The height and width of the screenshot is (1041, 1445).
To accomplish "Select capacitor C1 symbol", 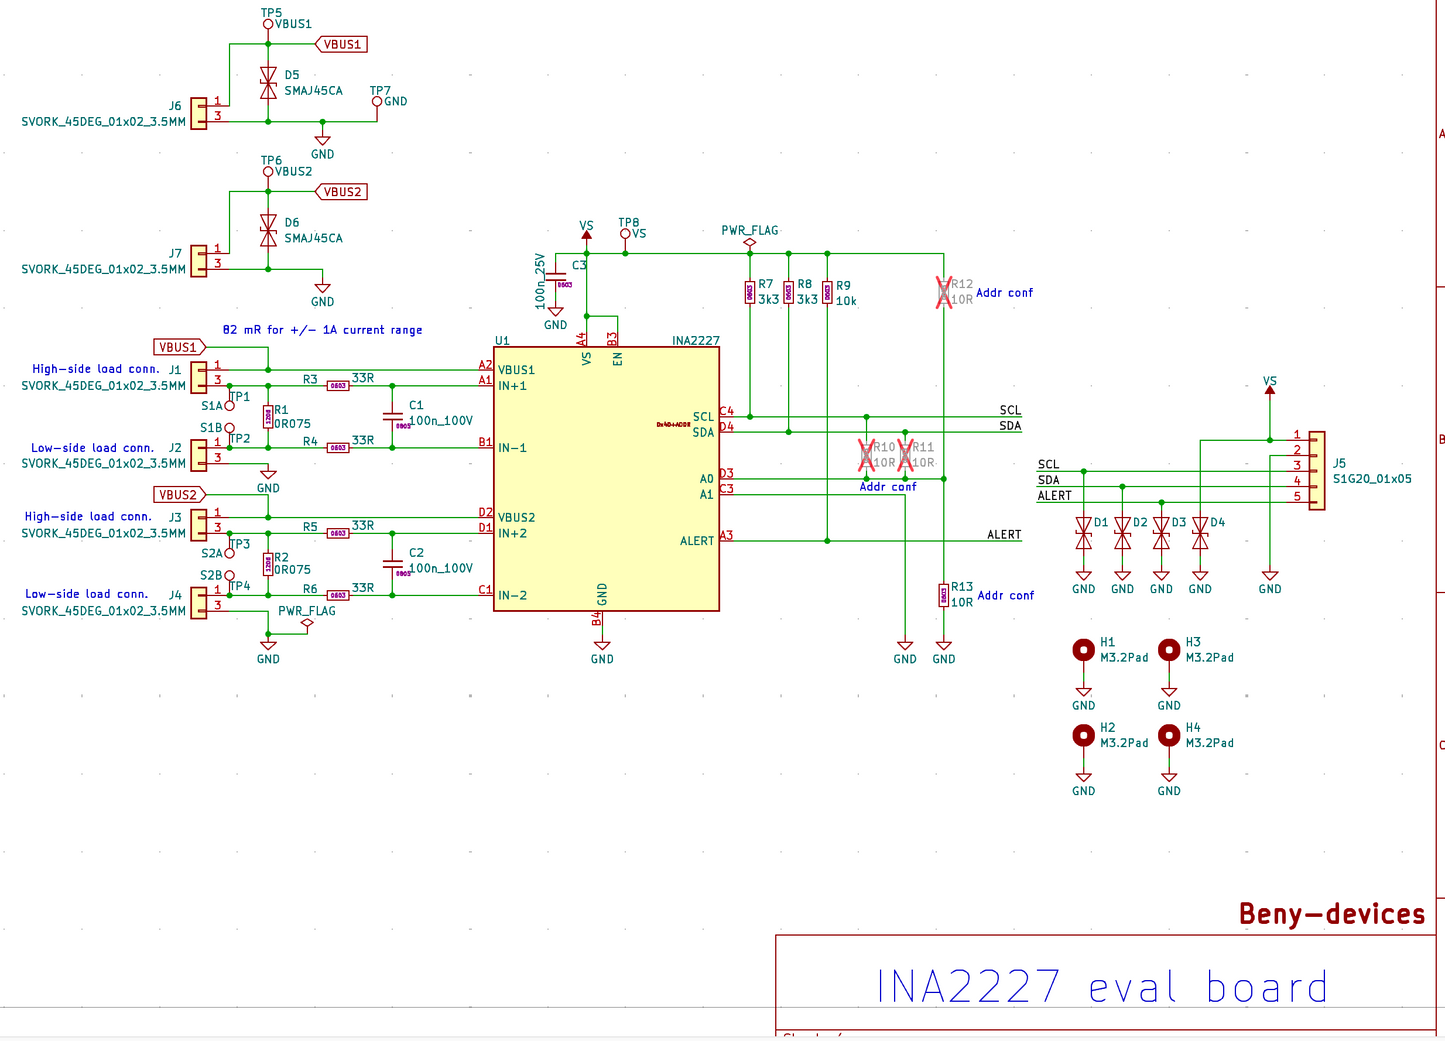I will click(x=393, y=416).
